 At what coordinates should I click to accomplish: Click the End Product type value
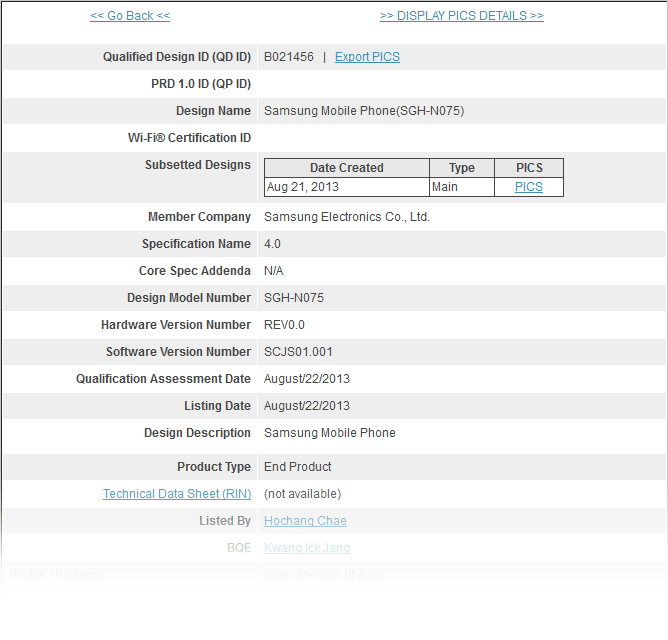[297, 467]
